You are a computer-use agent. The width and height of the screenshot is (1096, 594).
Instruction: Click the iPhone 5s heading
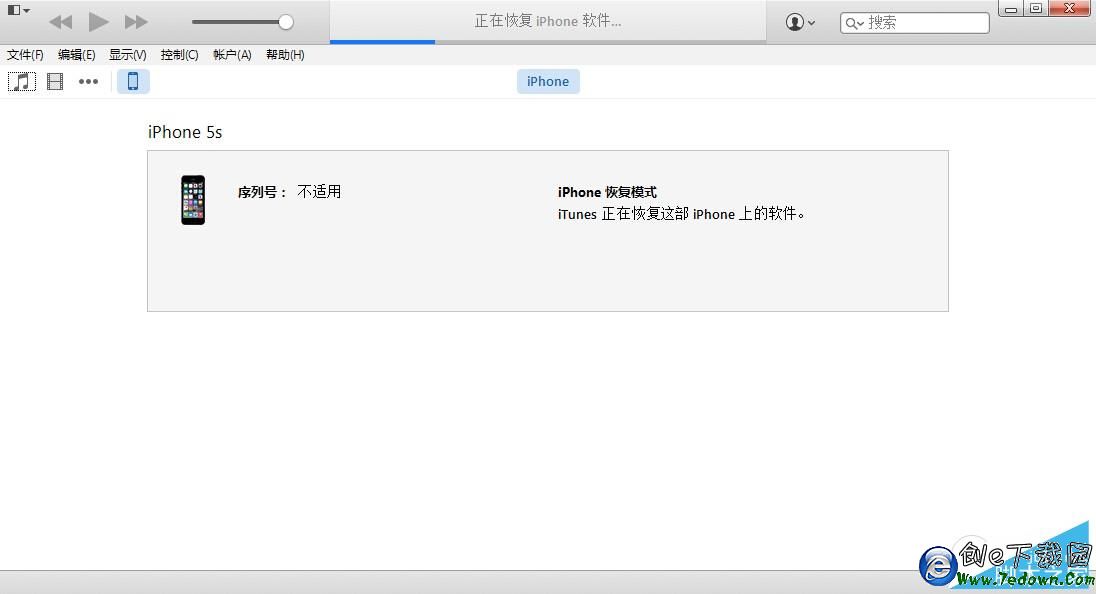pos(185,132)
